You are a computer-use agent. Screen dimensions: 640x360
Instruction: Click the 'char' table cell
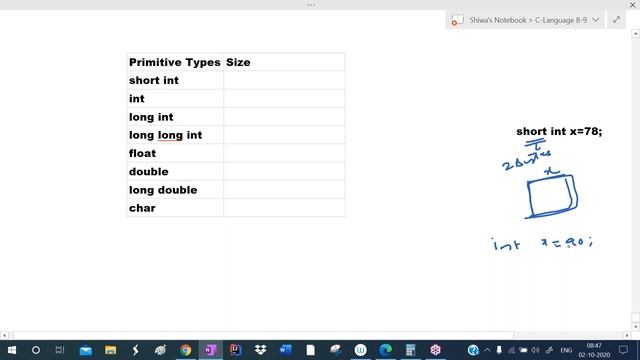coord(175,208)
